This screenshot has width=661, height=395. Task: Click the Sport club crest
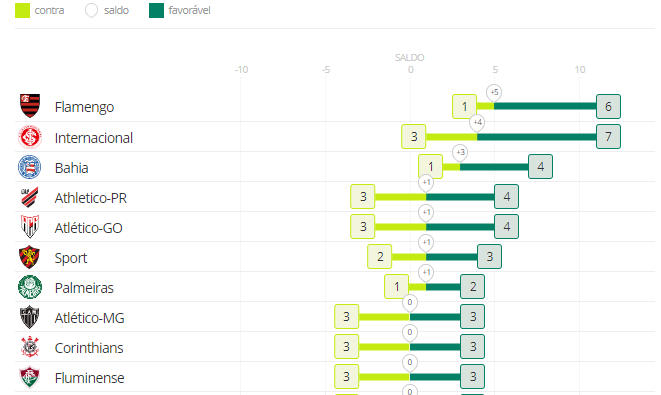click(x=30, y=257)
